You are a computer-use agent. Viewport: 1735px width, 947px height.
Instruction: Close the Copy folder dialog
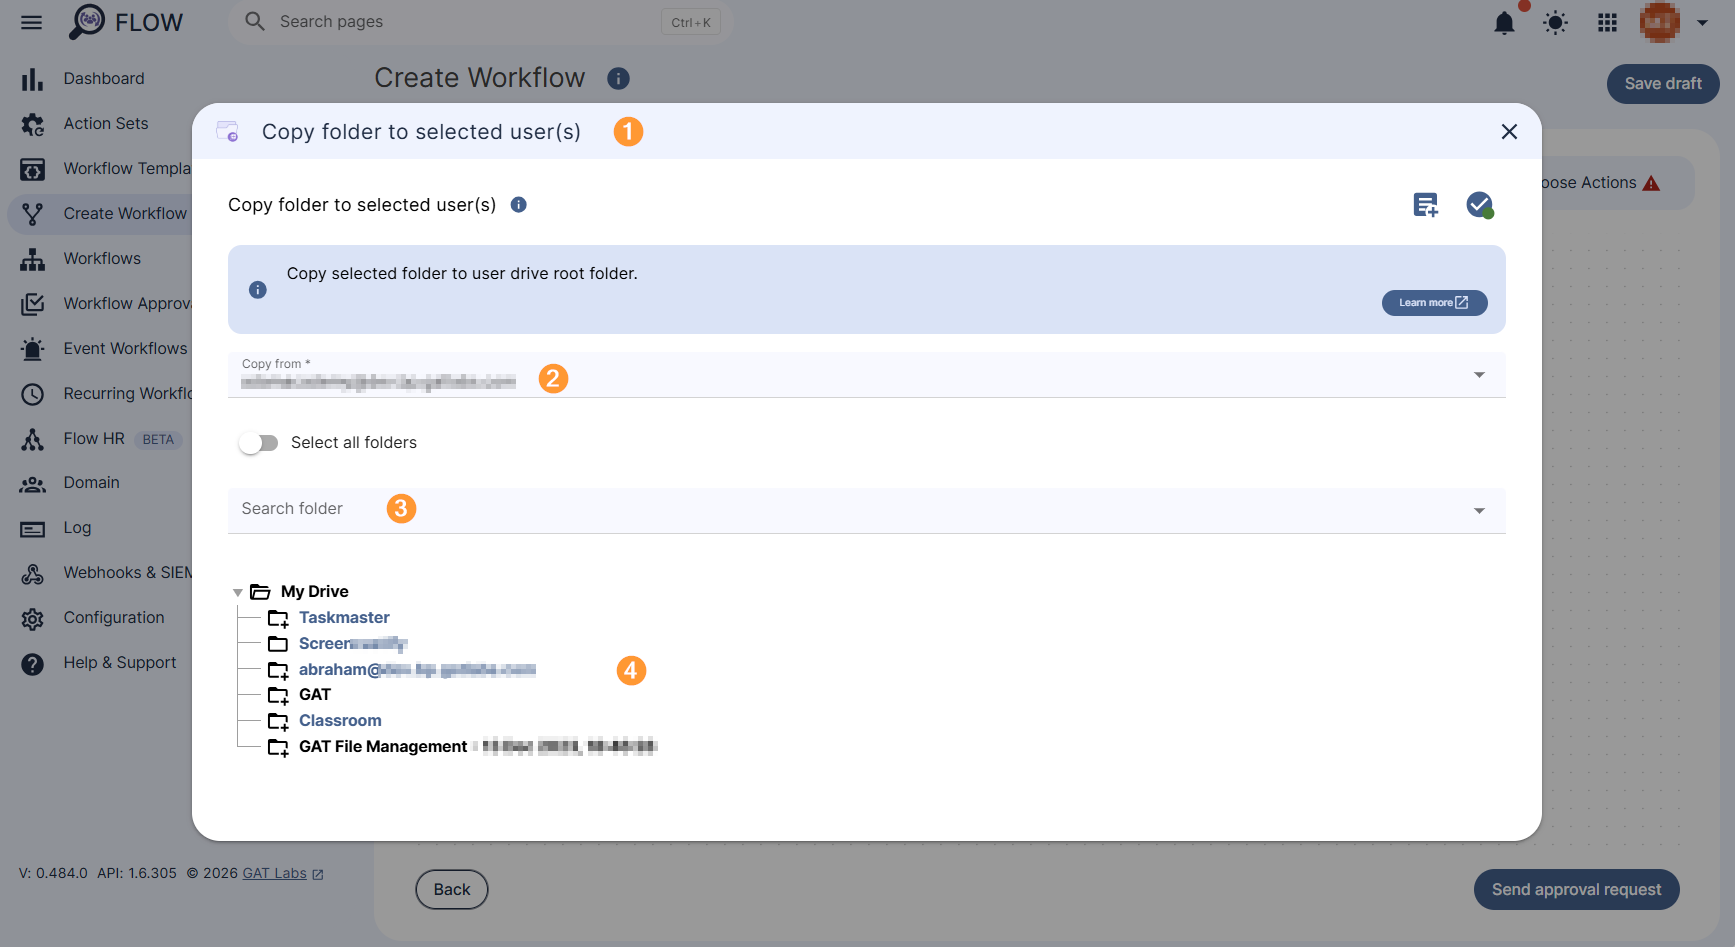pos(1509,132)
